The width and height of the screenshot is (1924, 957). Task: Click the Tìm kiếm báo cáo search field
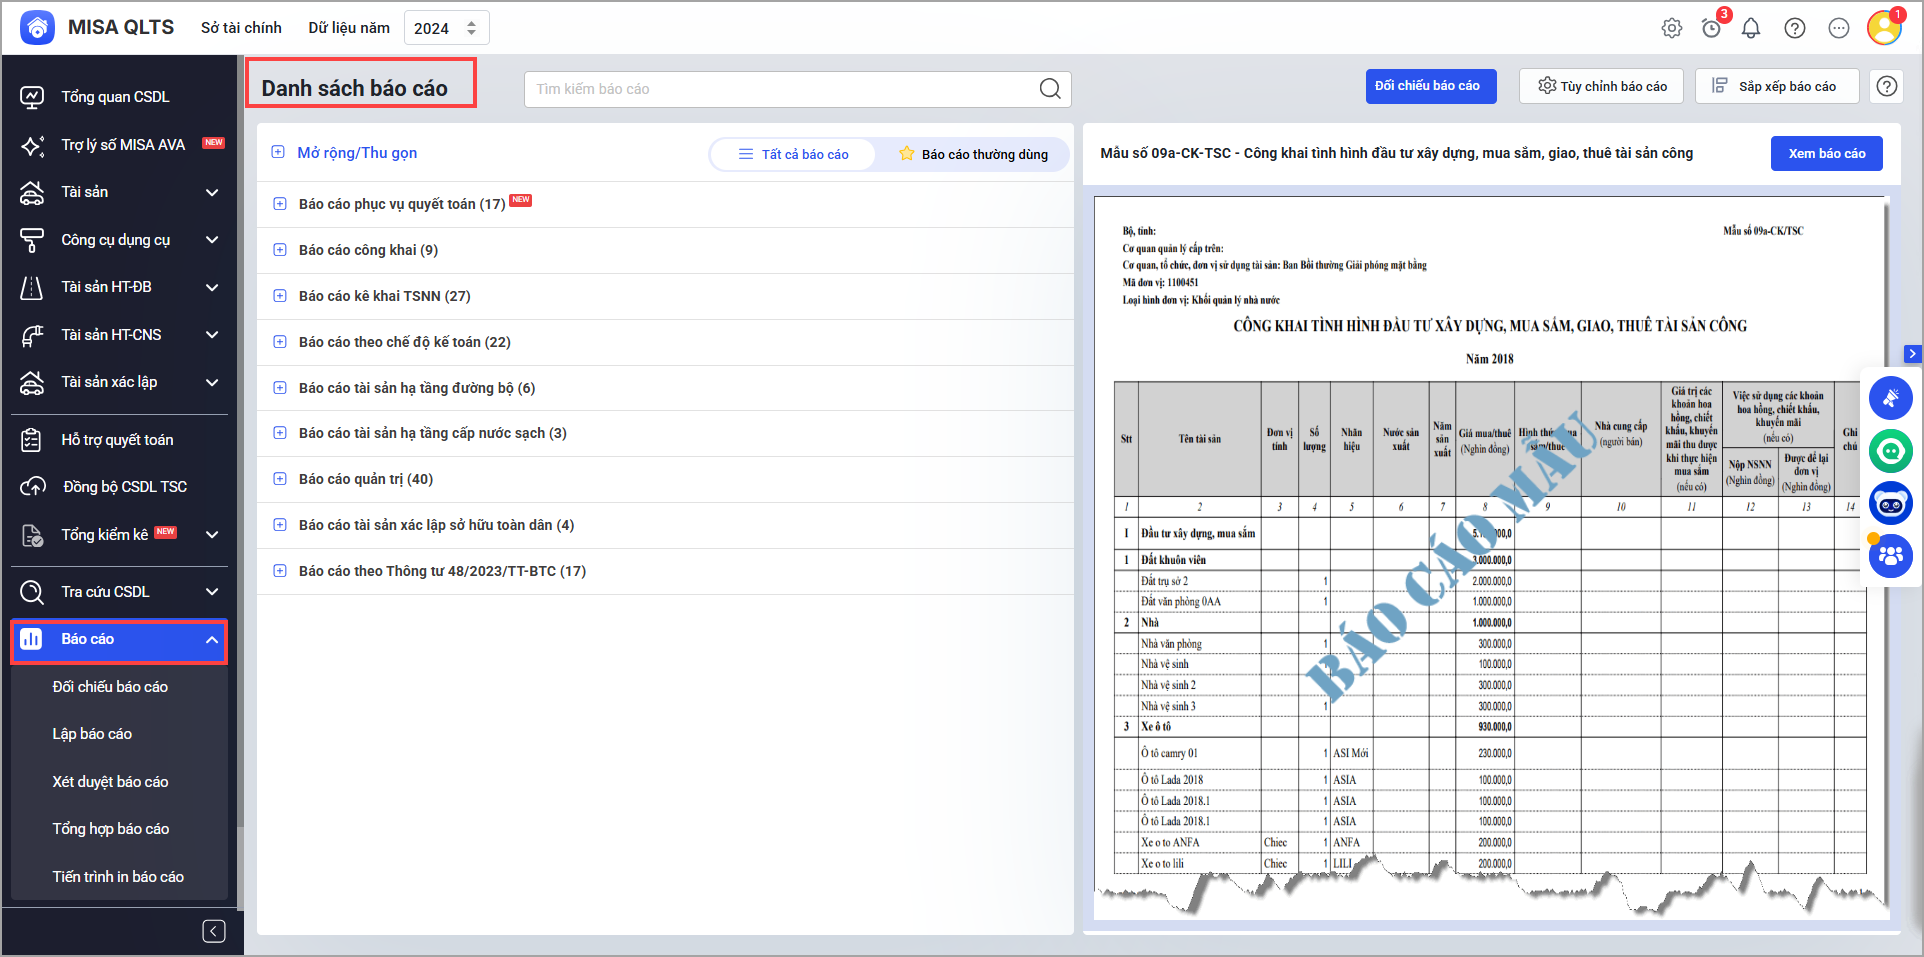click(780, 89)
